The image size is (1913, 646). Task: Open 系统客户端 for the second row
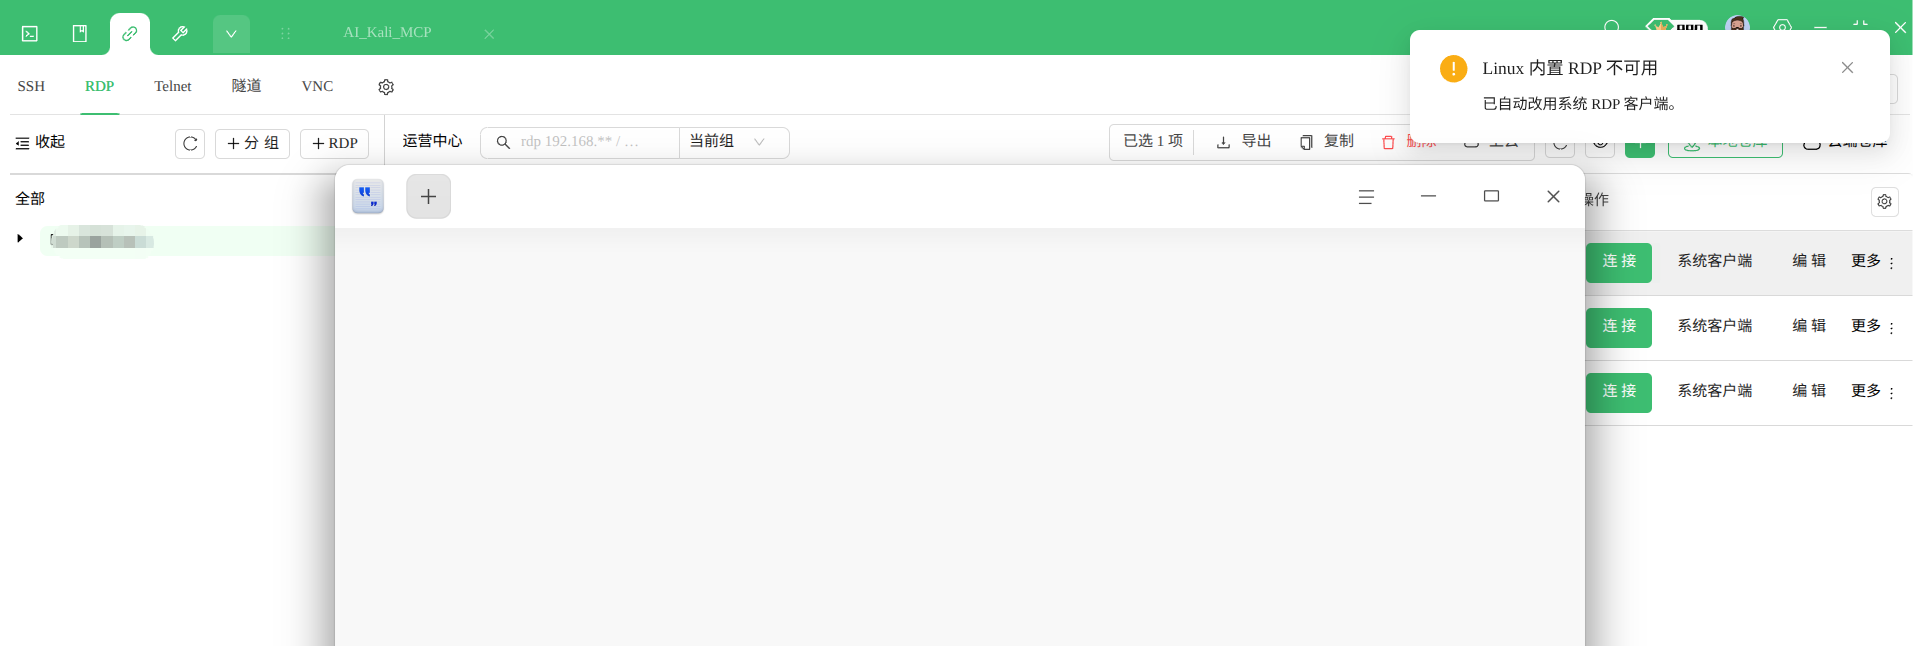point(1715,326)
